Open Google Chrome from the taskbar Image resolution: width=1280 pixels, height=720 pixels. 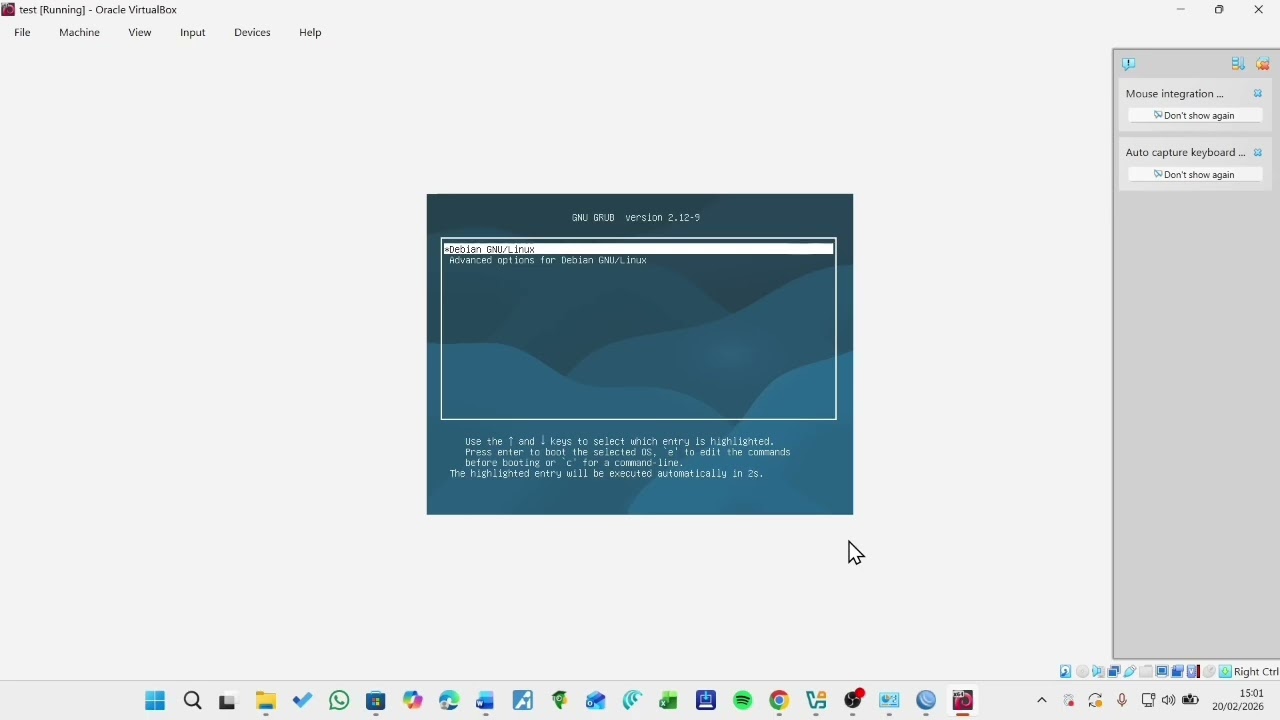[x=779, y=701]
